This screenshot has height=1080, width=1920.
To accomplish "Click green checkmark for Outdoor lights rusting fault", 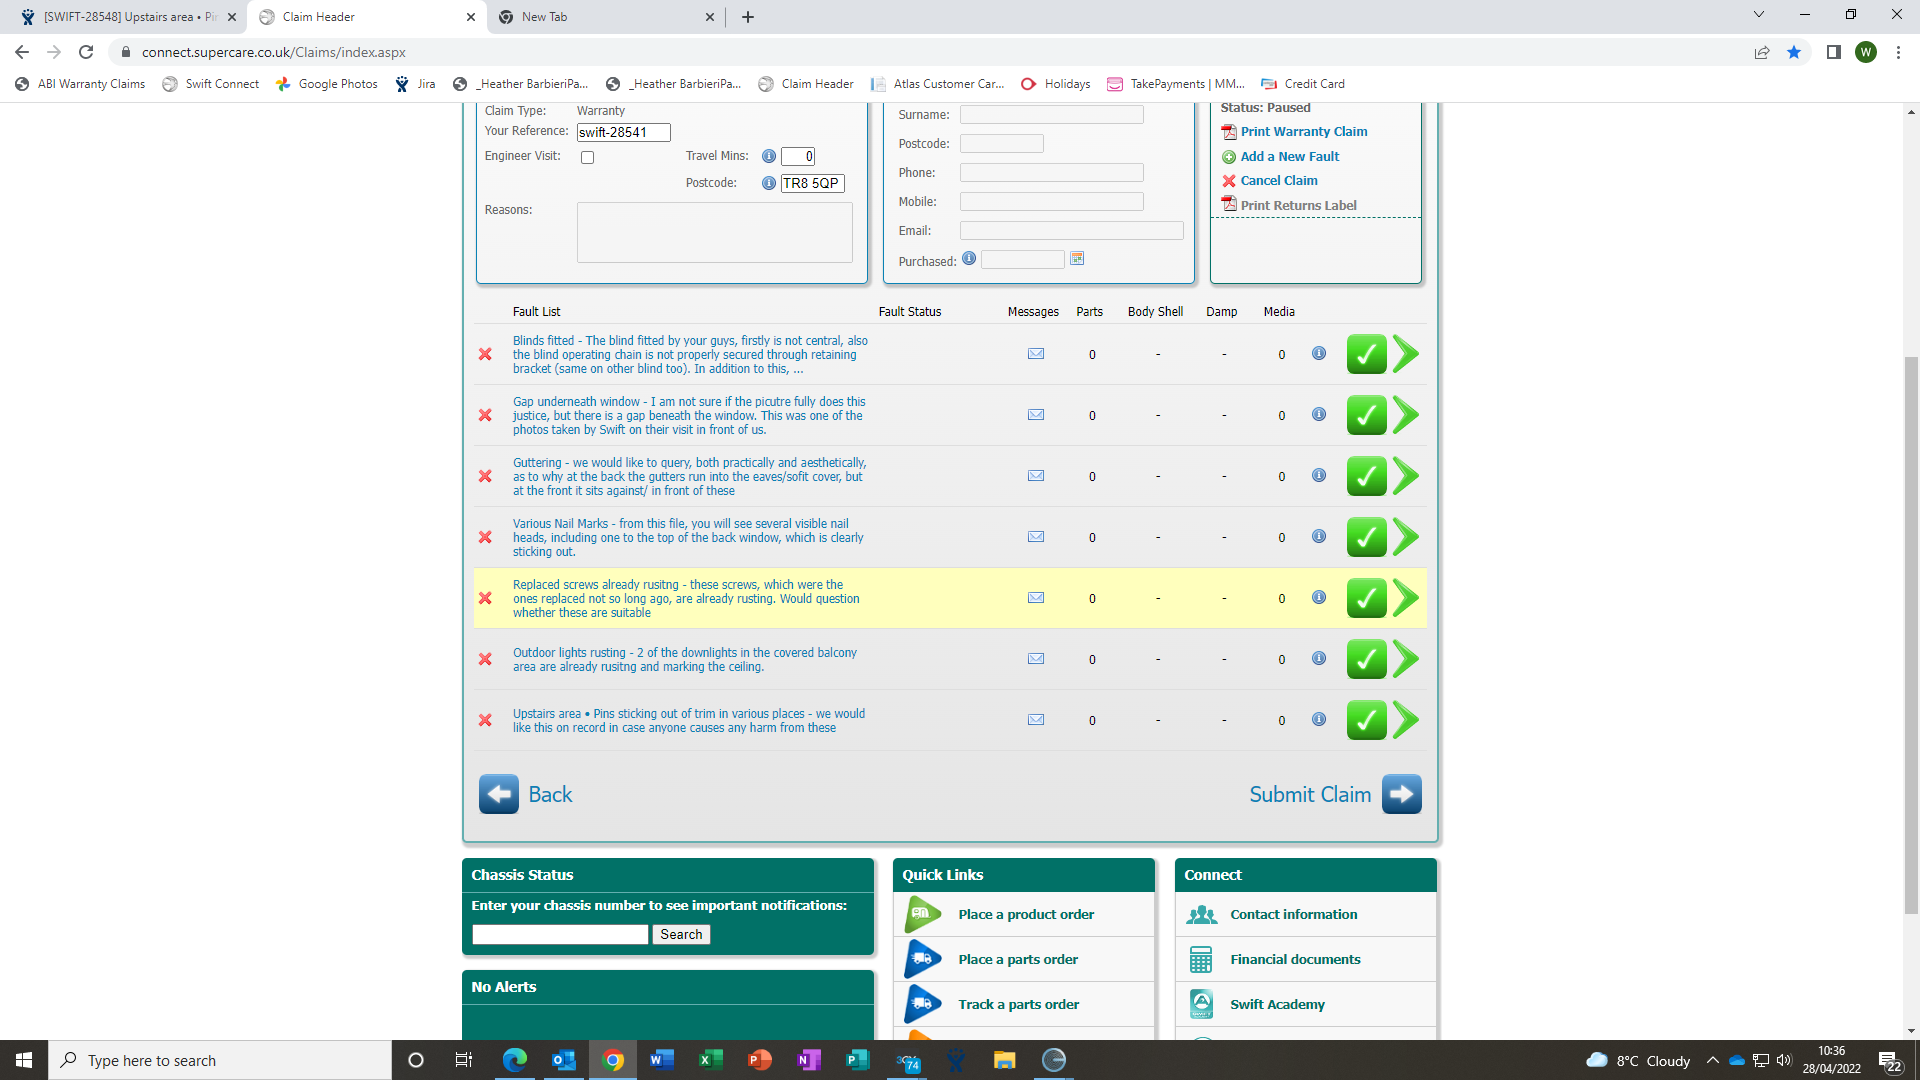I will [x=1366, y=659].
